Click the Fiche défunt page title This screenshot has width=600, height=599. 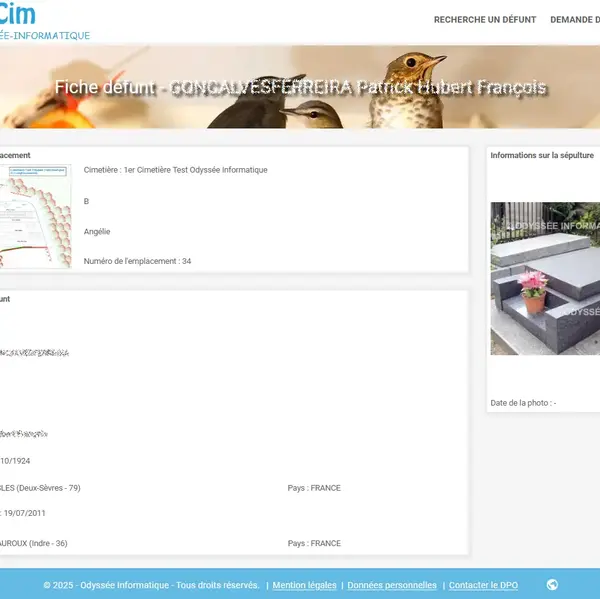click(300, 88)
